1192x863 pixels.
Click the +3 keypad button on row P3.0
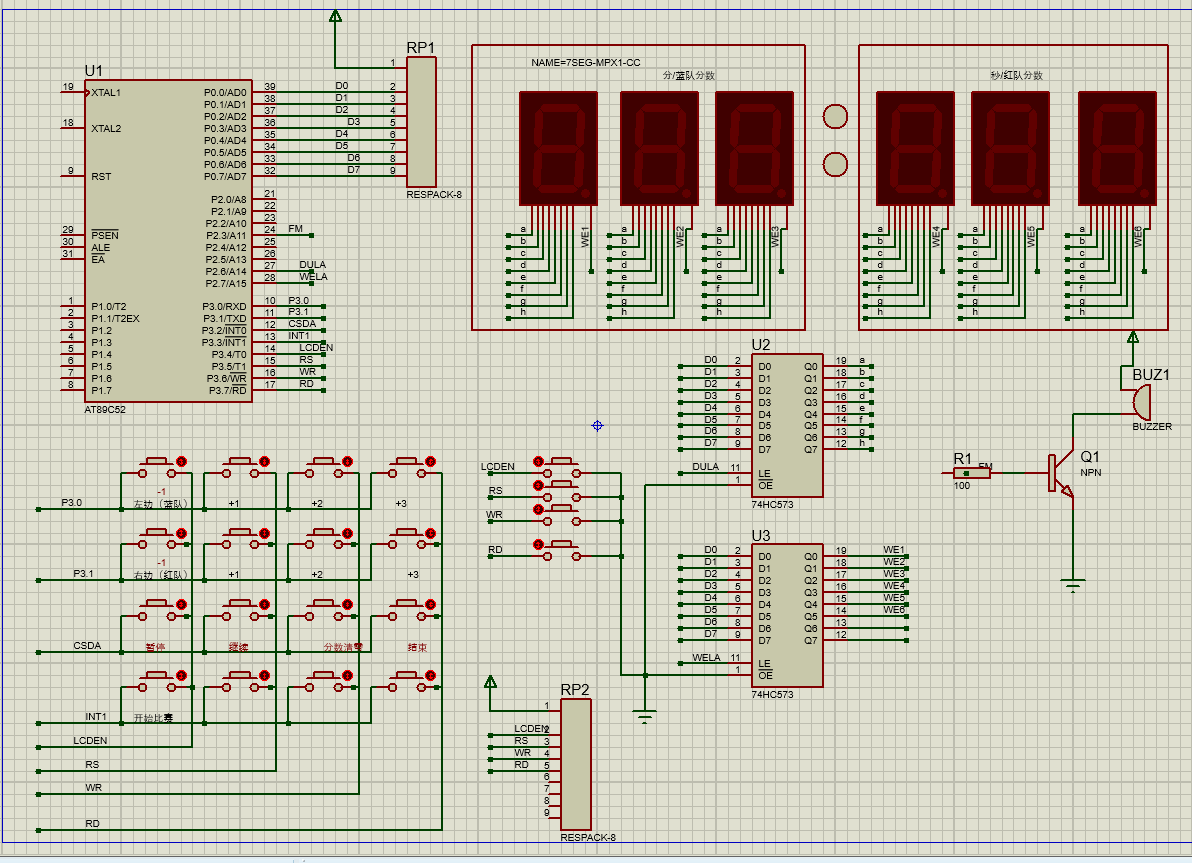[407, 467]
